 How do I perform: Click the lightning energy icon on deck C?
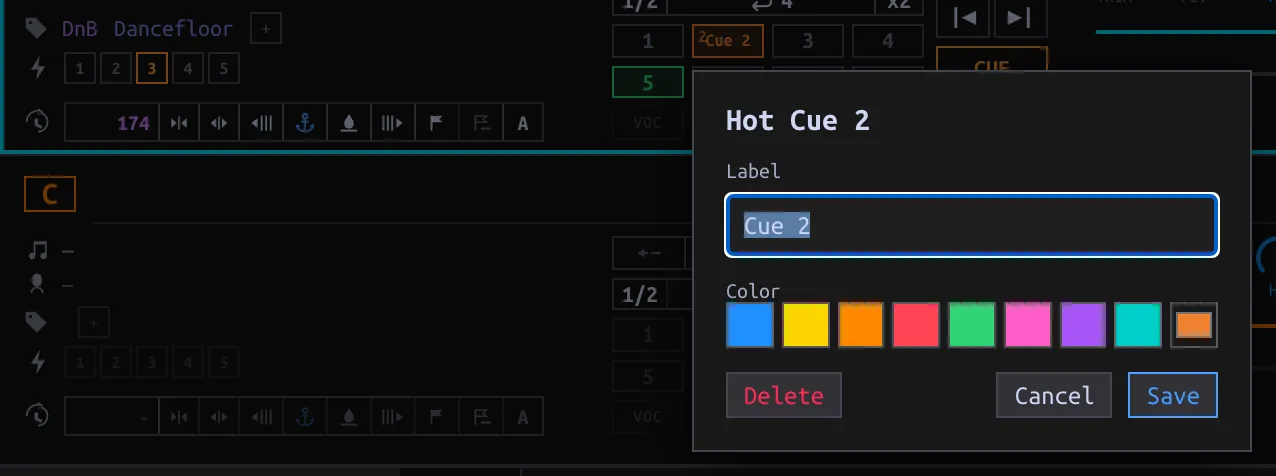[38, 361]
